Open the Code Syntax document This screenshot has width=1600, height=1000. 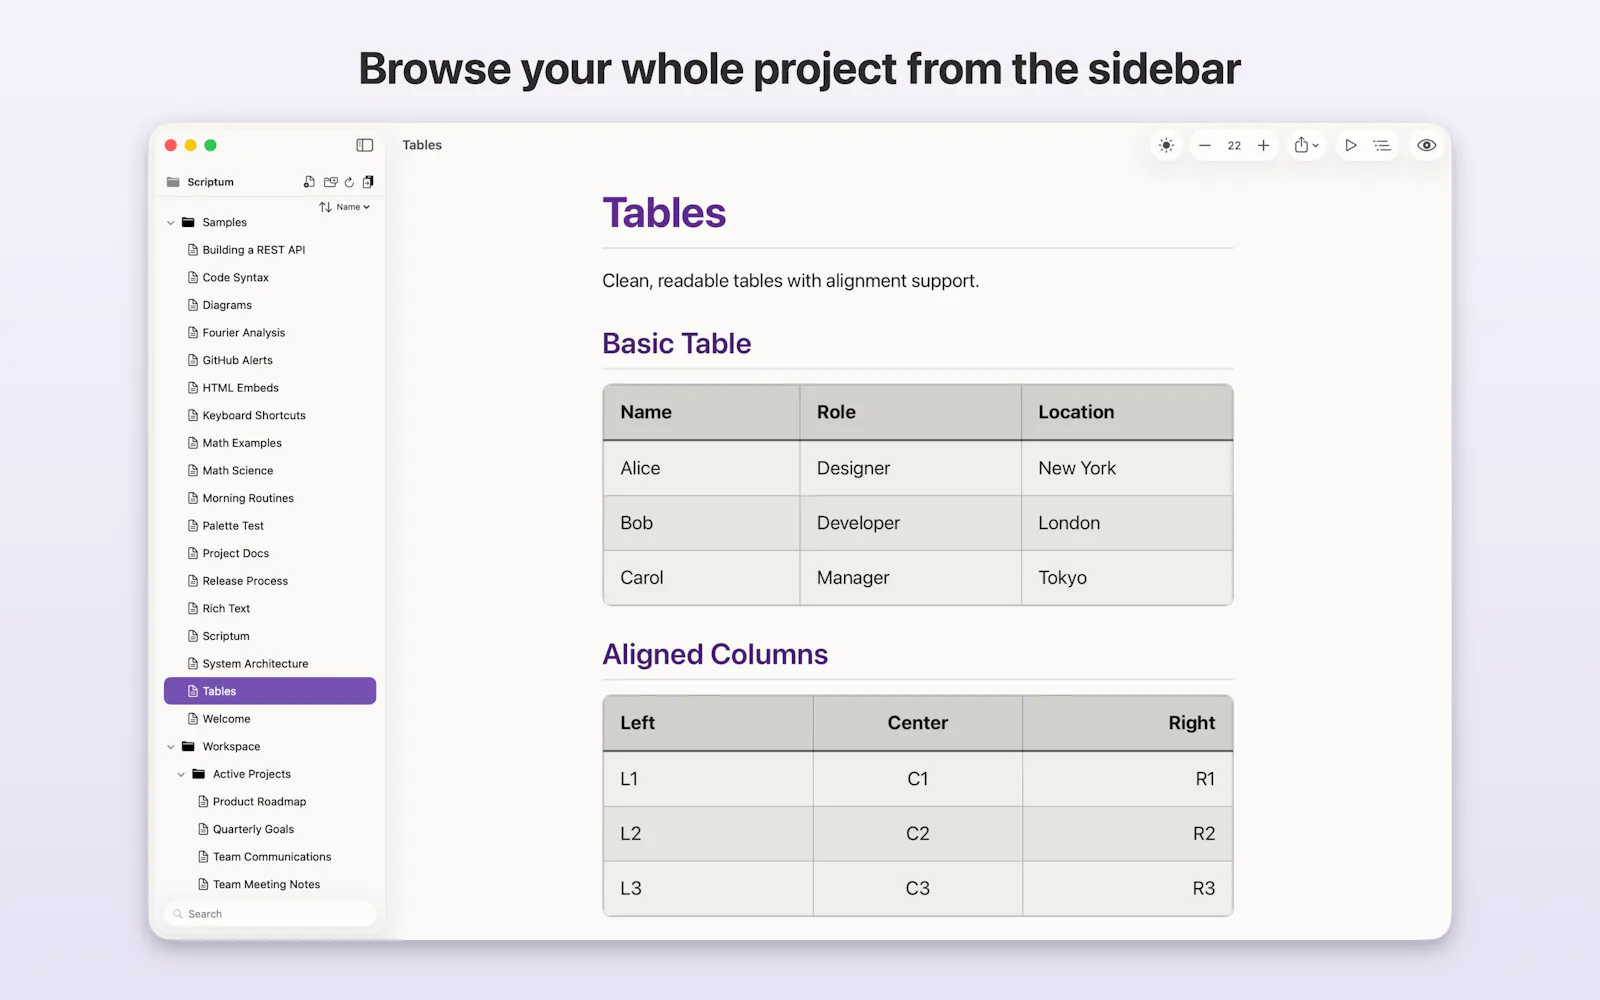tap(270, 278)
